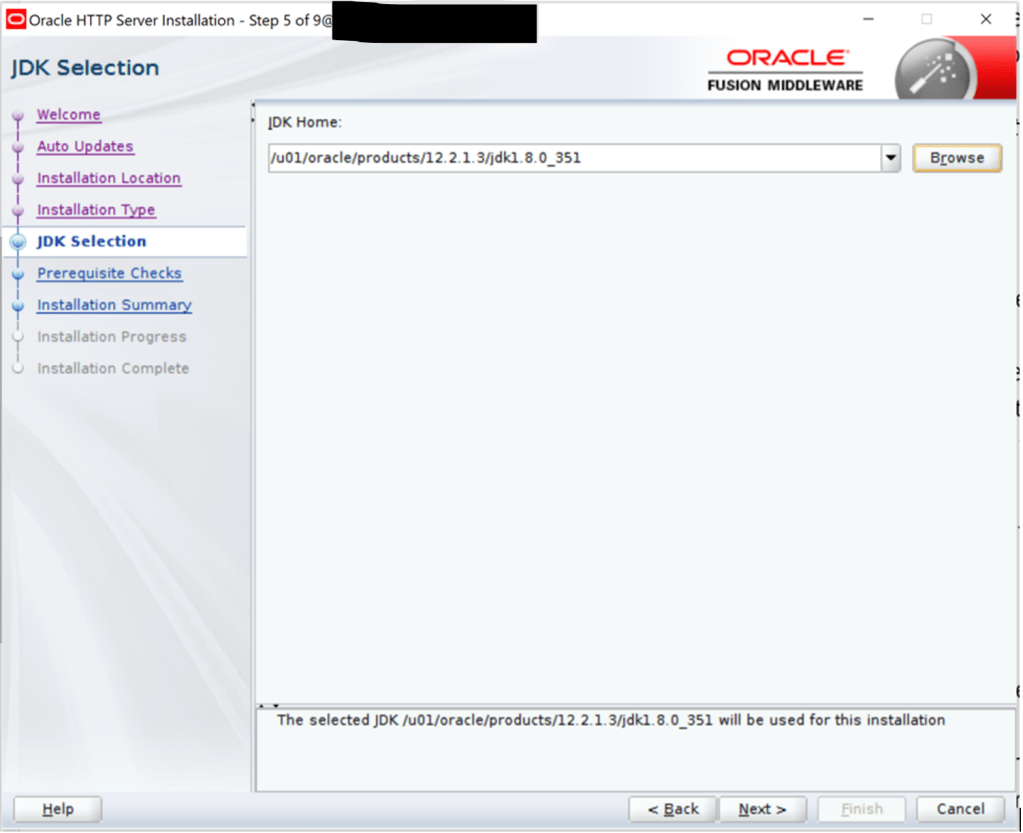This screenshot has width=1023, height=833.
Task: Select the Installation Summary step
Action: (x=114, y=306)
